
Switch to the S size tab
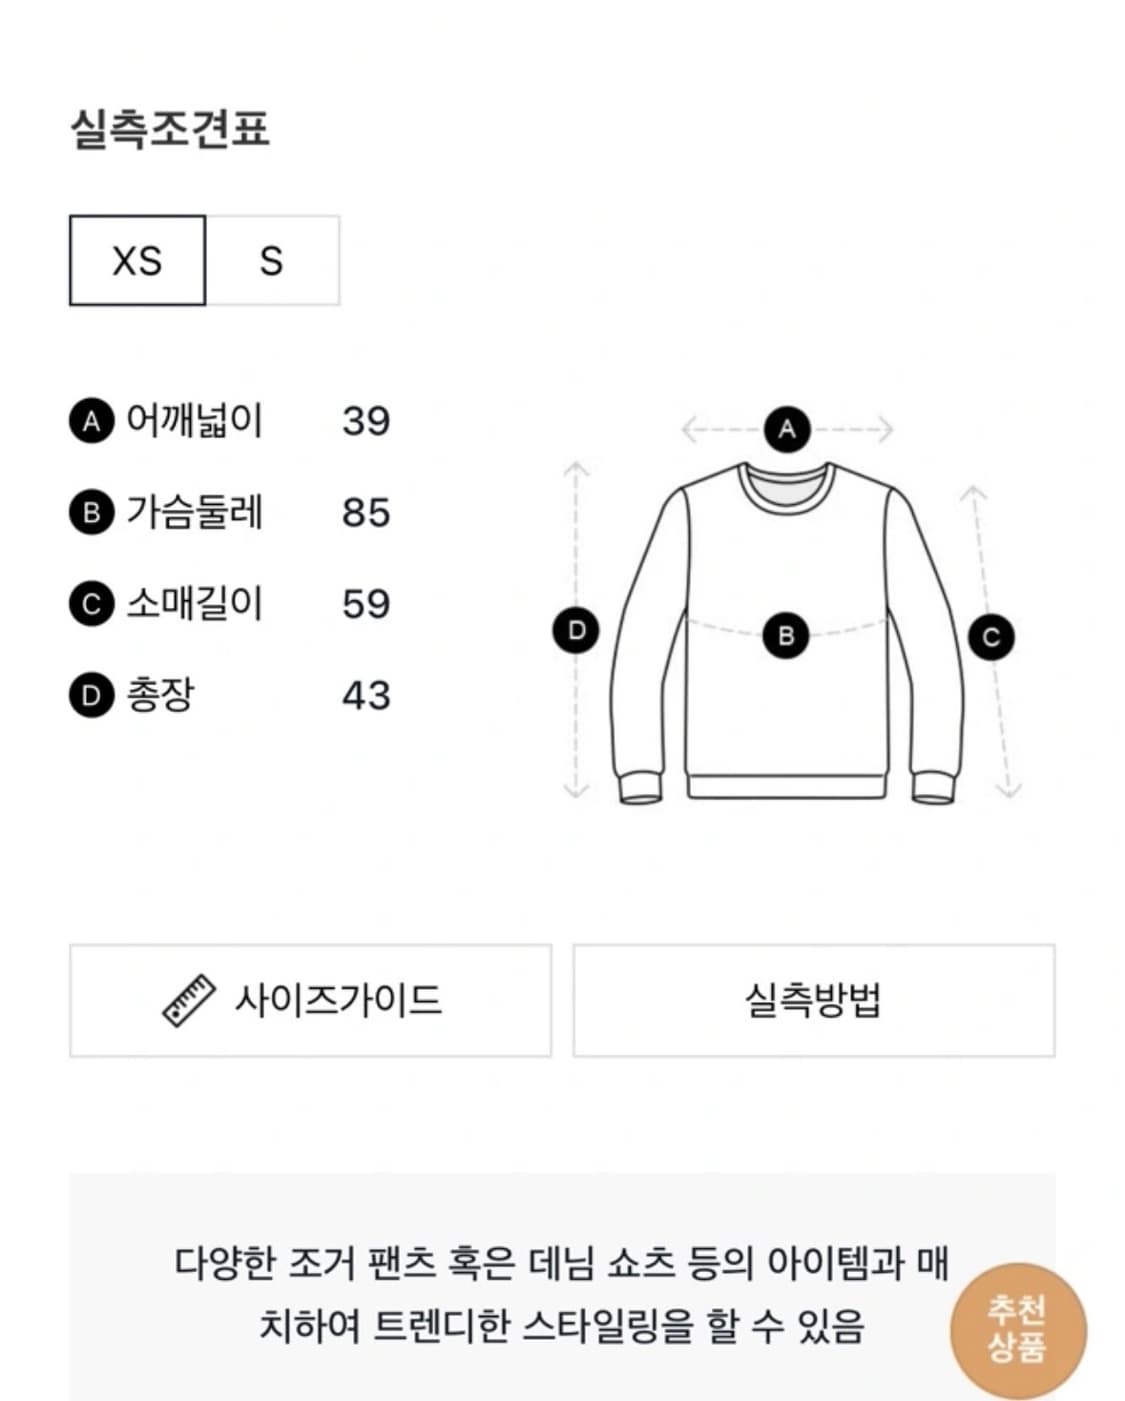[x=272, y=261]
